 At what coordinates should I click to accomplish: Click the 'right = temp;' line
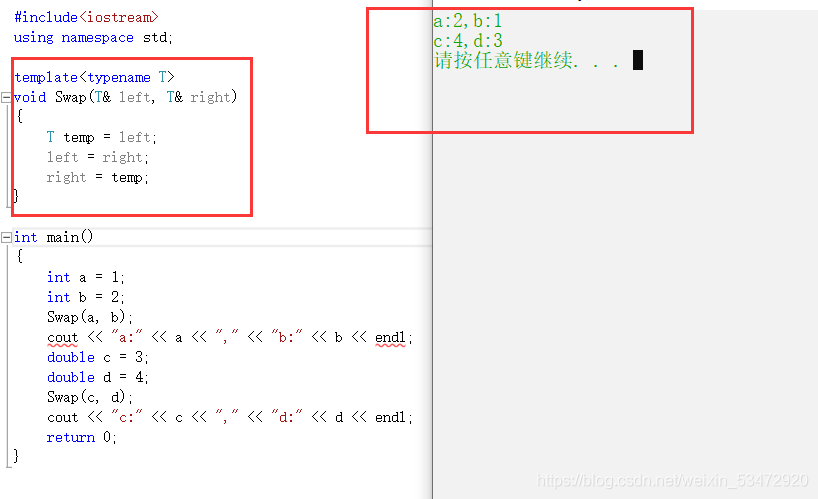pos(98,177)
